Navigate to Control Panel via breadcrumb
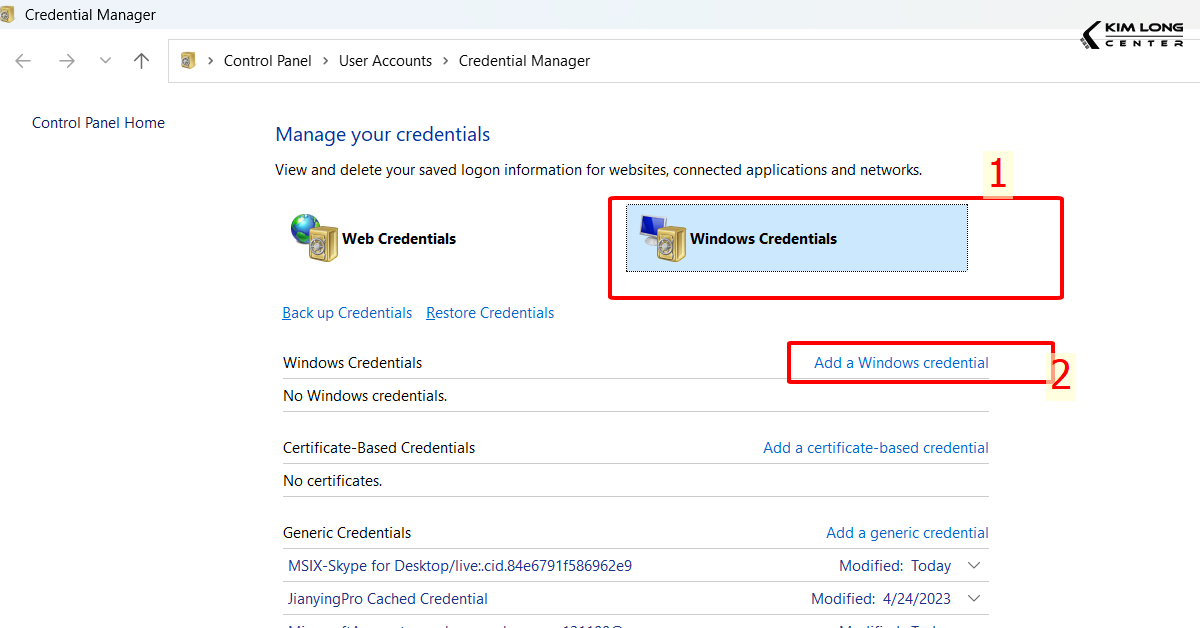 pyautogui.click(x=267, y=60)
